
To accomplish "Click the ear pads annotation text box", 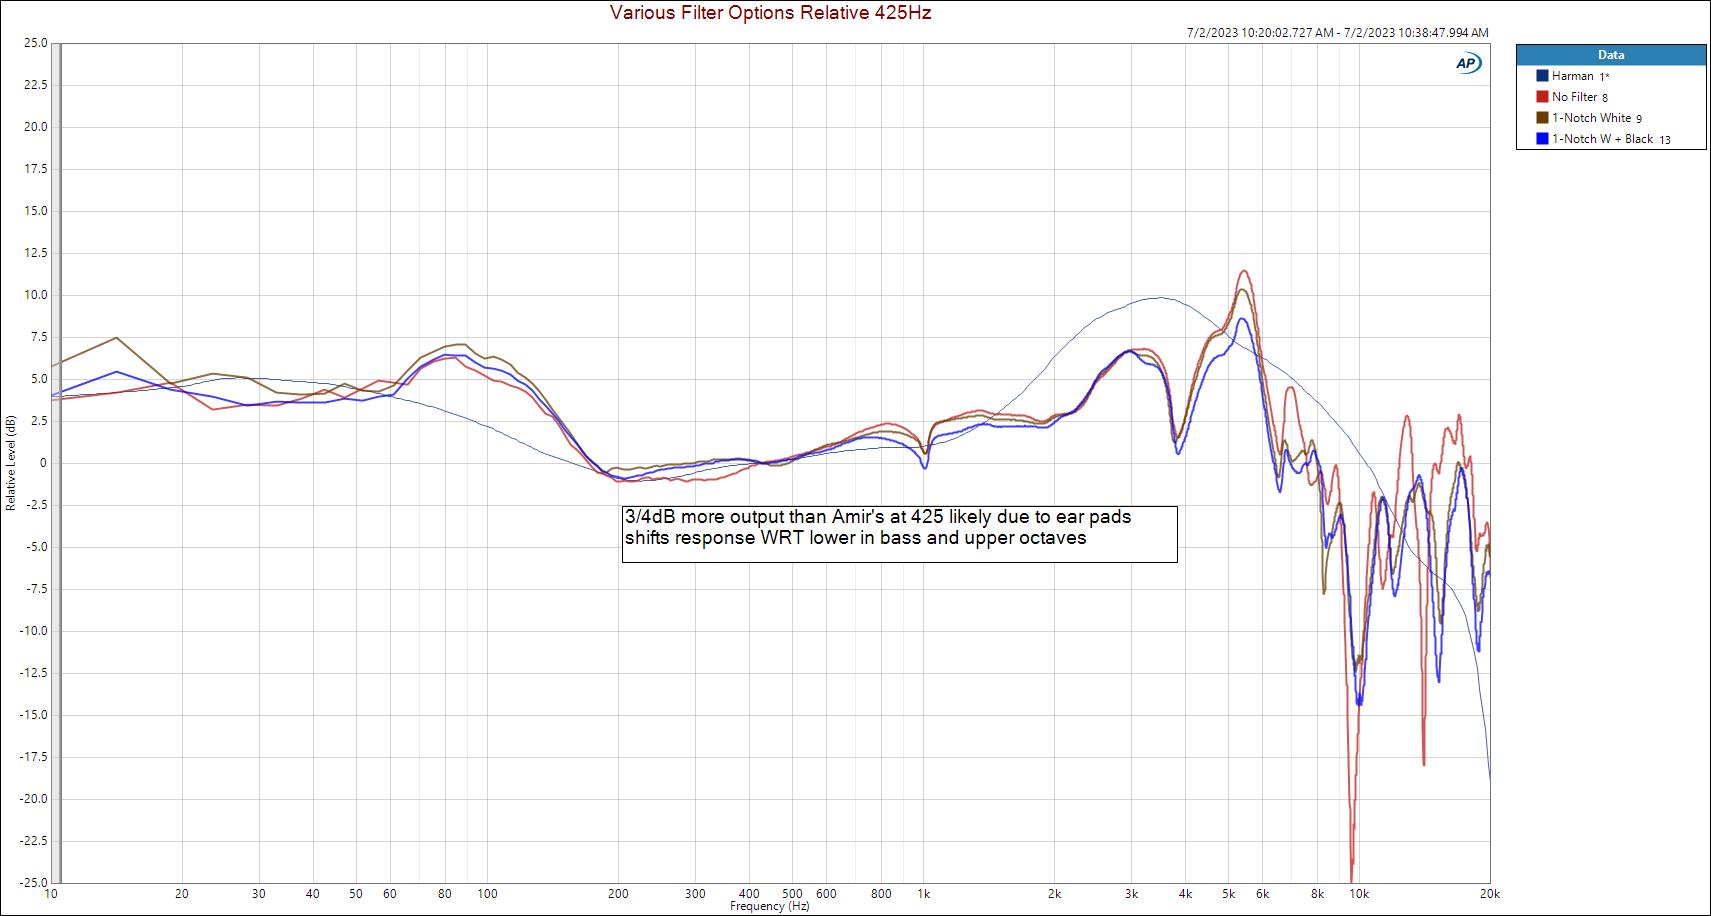I will [x=900, y=534].
